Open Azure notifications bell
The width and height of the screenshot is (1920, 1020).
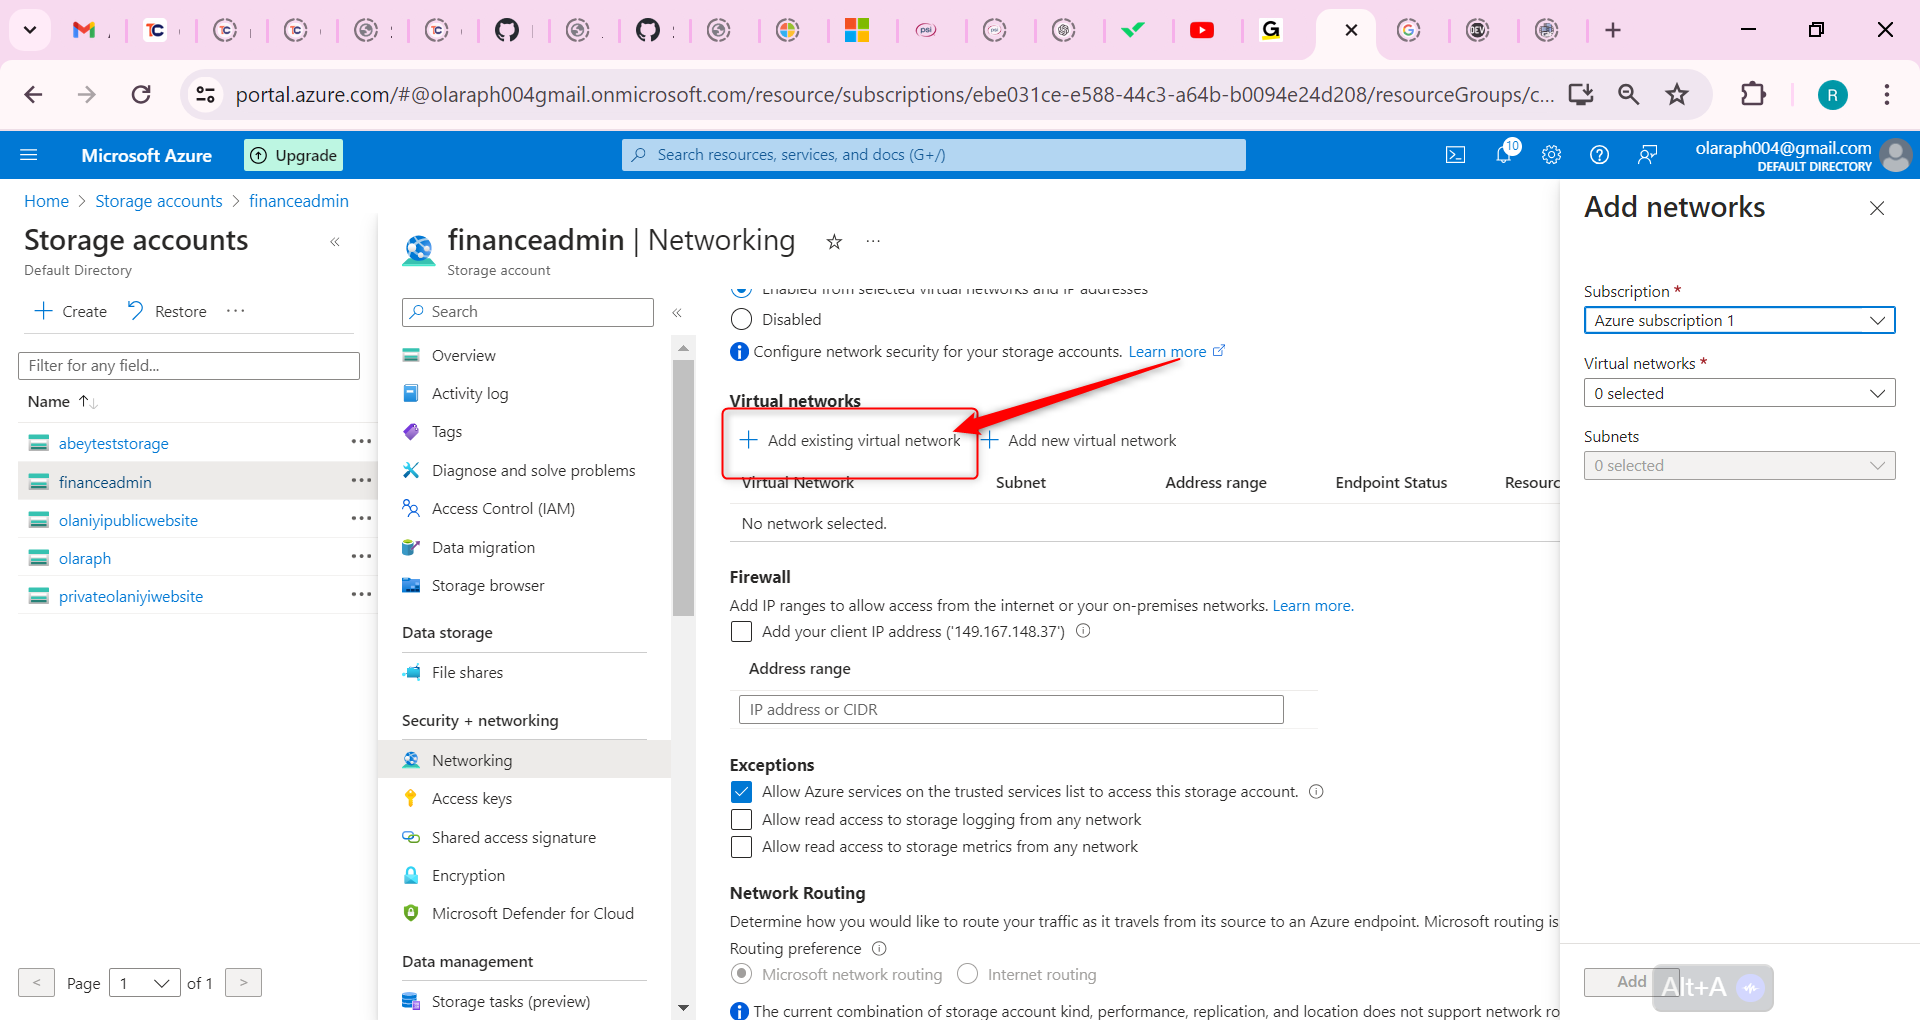click(x=1503, y=154)
